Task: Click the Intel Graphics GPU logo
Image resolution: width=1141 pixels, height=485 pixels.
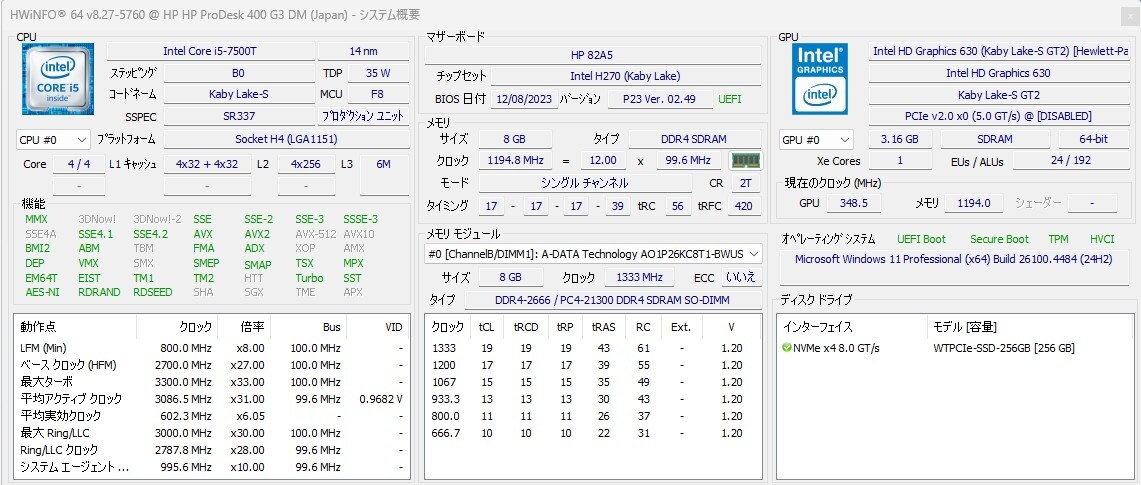Action: click(x=820, y=79)
